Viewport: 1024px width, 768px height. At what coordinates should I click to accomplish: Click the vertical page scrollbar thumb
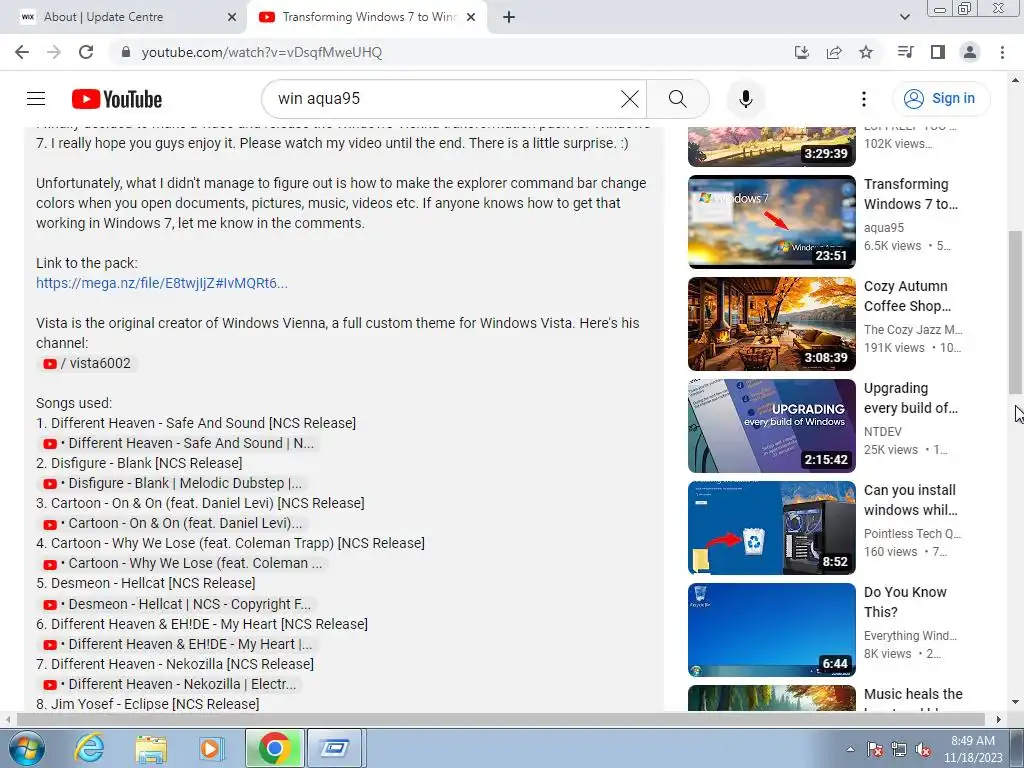pos(1015,312)
